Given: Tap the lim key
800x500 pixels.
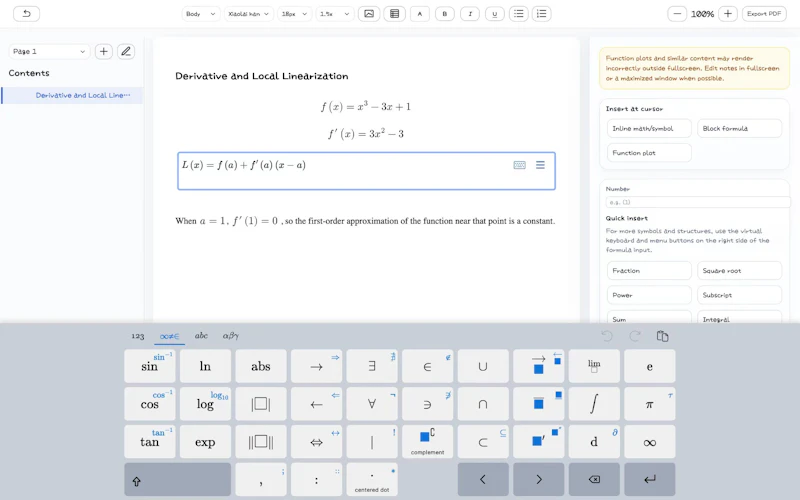Looking at the screenshot, I should 594,366.
